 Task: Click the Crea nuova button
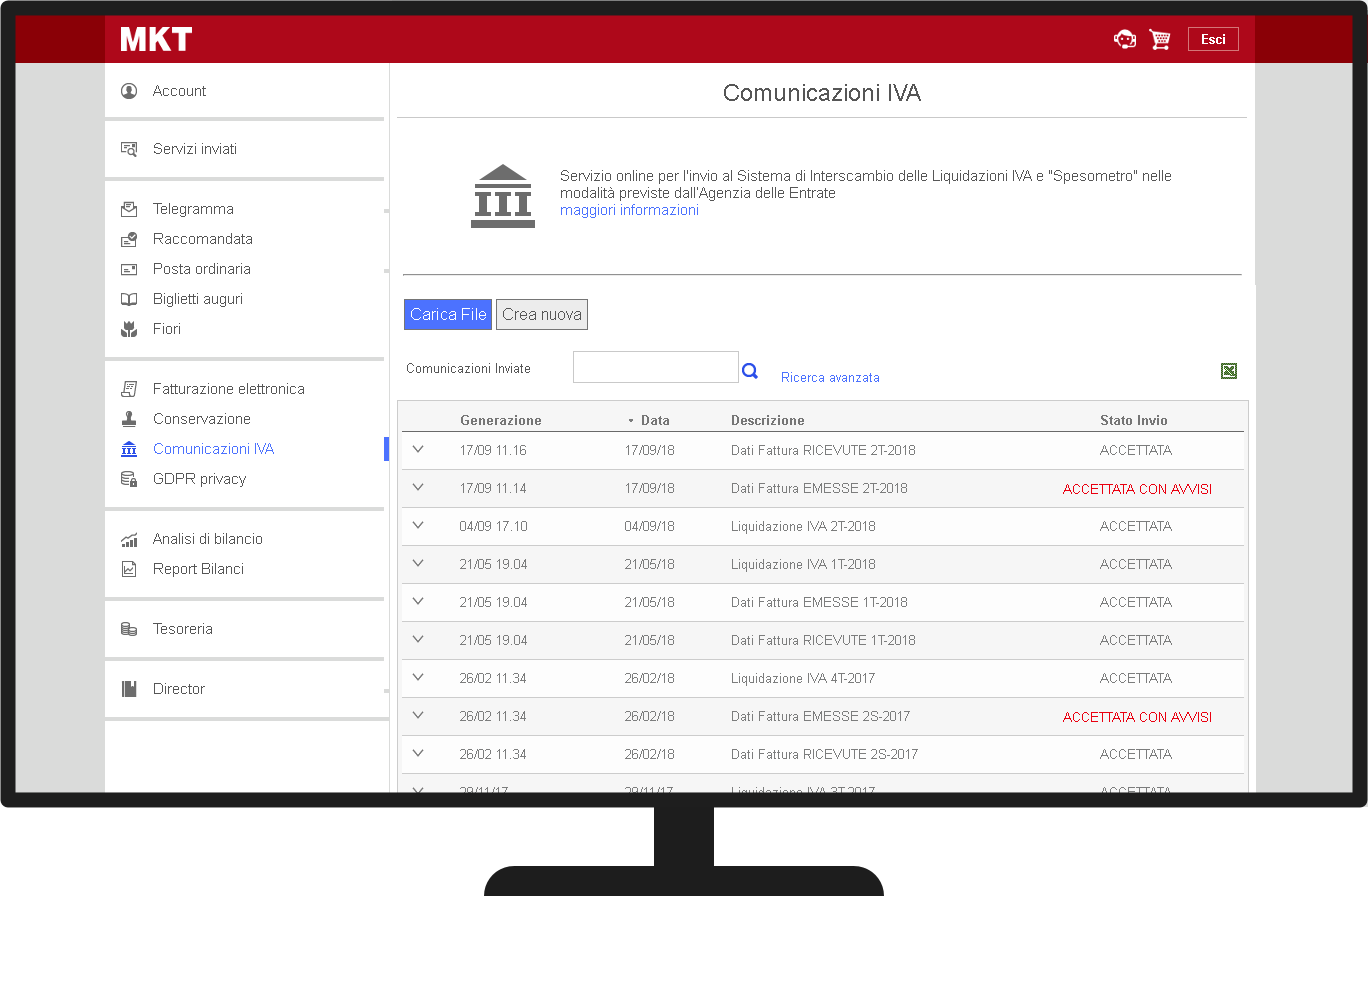[x=542, y=314]
